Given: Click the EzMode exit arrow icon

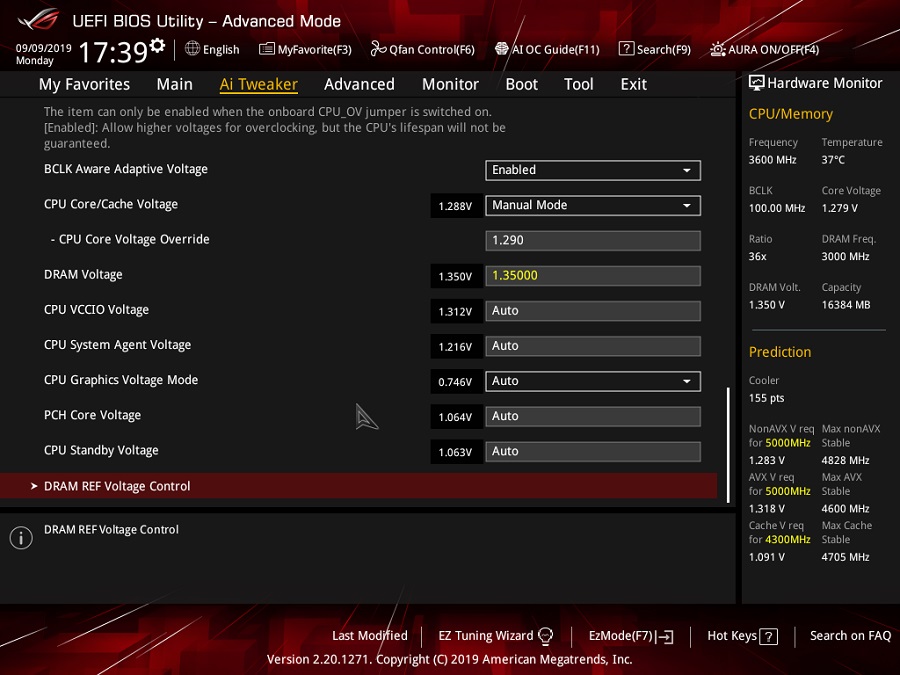Looking at the screenshot, I should [x=665, y=637].
